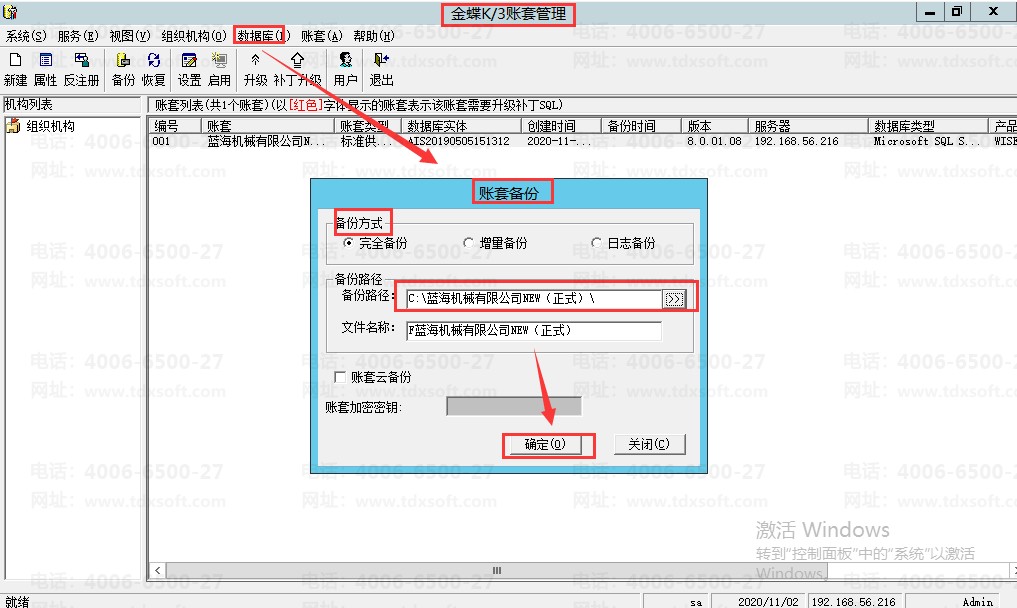
Task: Open the 属性 (Properties) toolbar icon
Action: pyautogui.click(x=45, y=60)
